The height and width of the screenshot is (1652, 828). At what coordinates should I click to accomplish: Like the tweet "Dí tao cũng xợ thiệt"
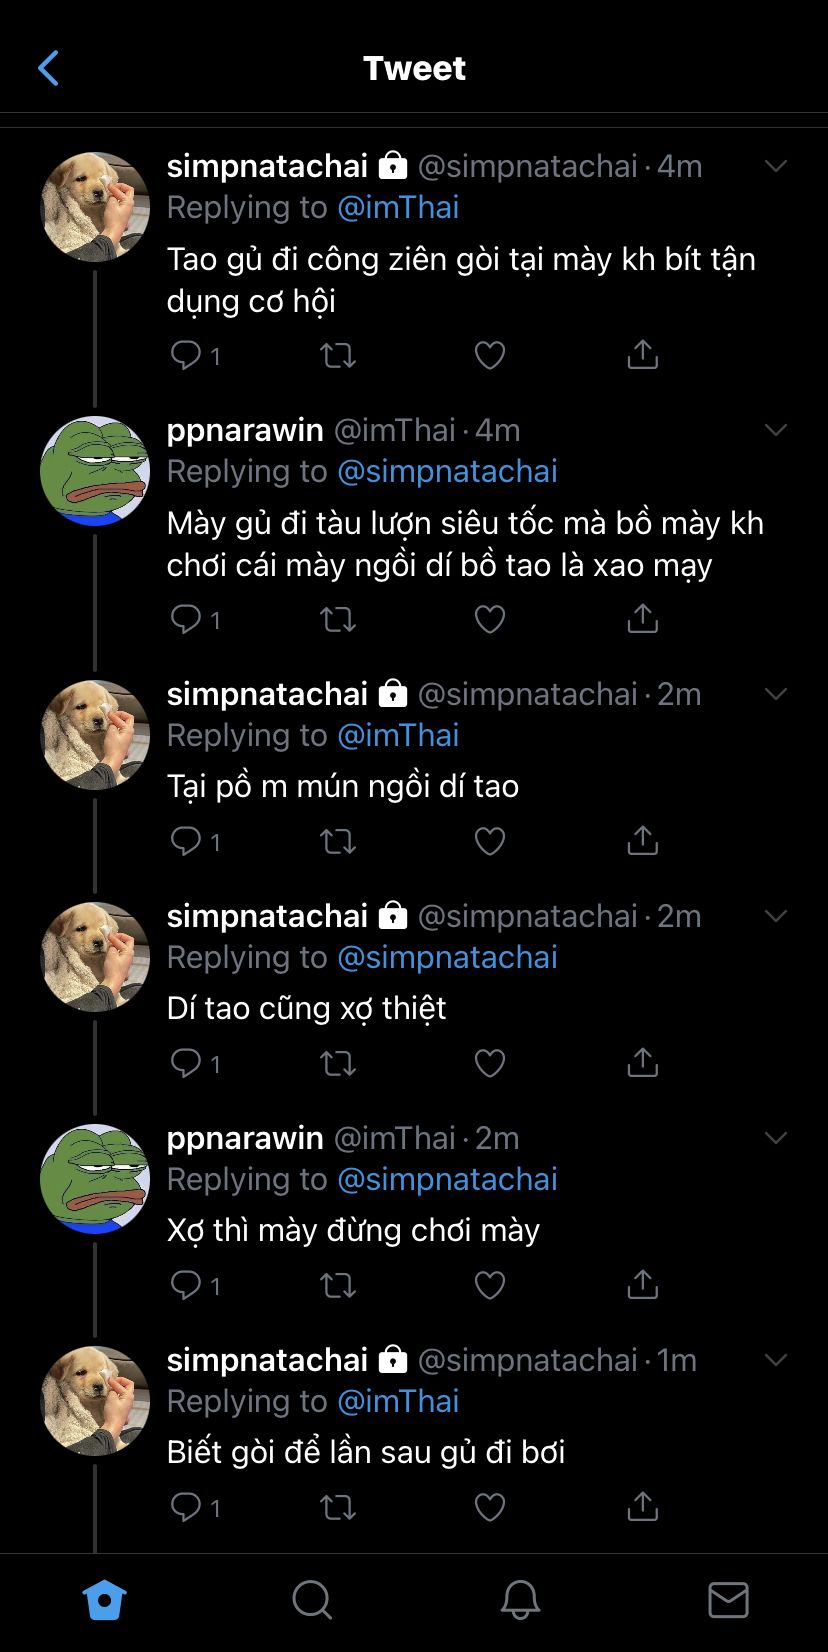point(489,1063)
